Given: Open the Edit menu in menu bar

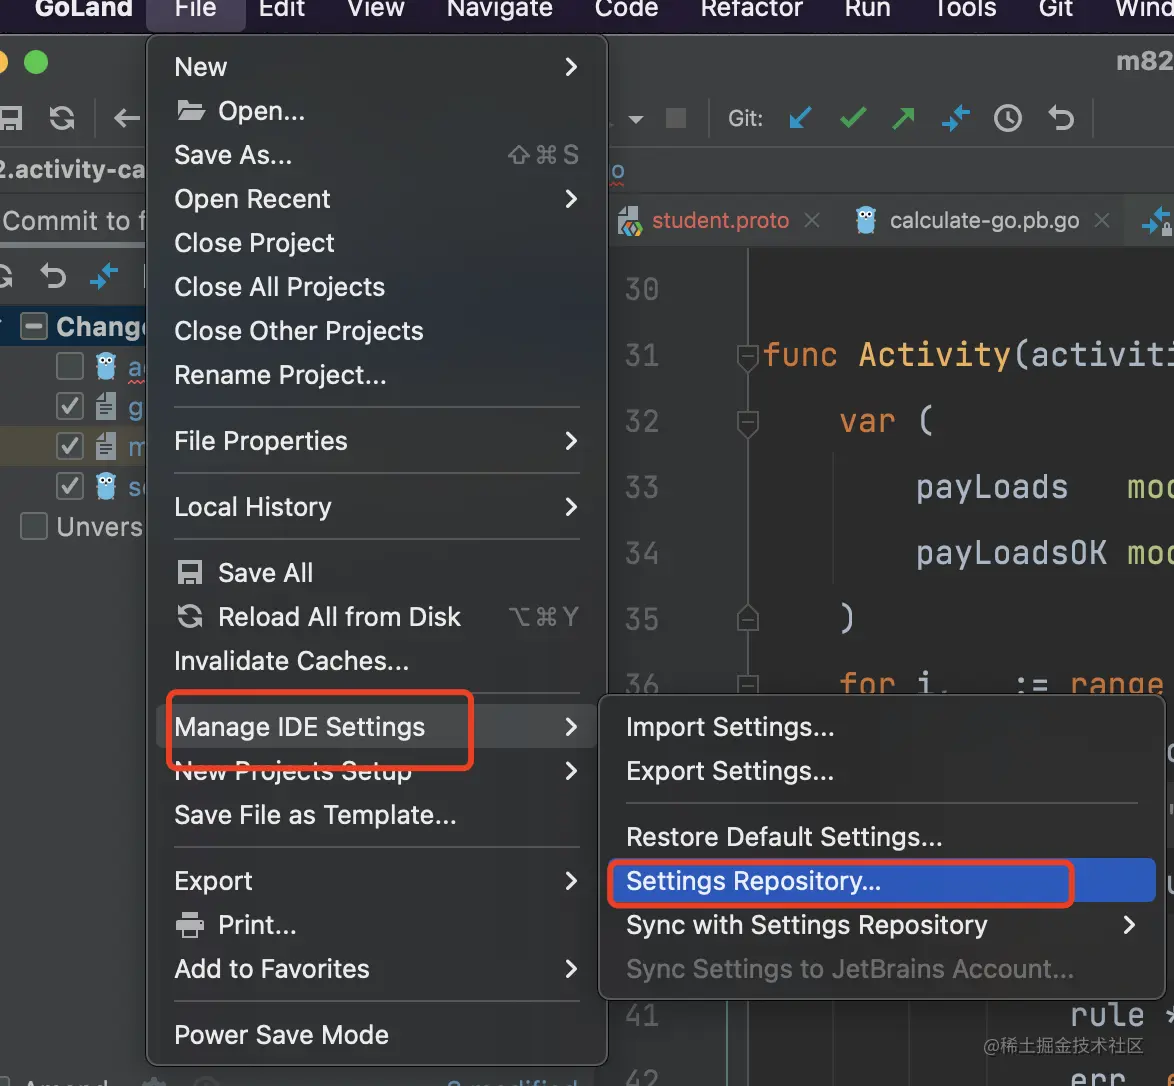Looking at the screenshot, I should coord(282,9).
